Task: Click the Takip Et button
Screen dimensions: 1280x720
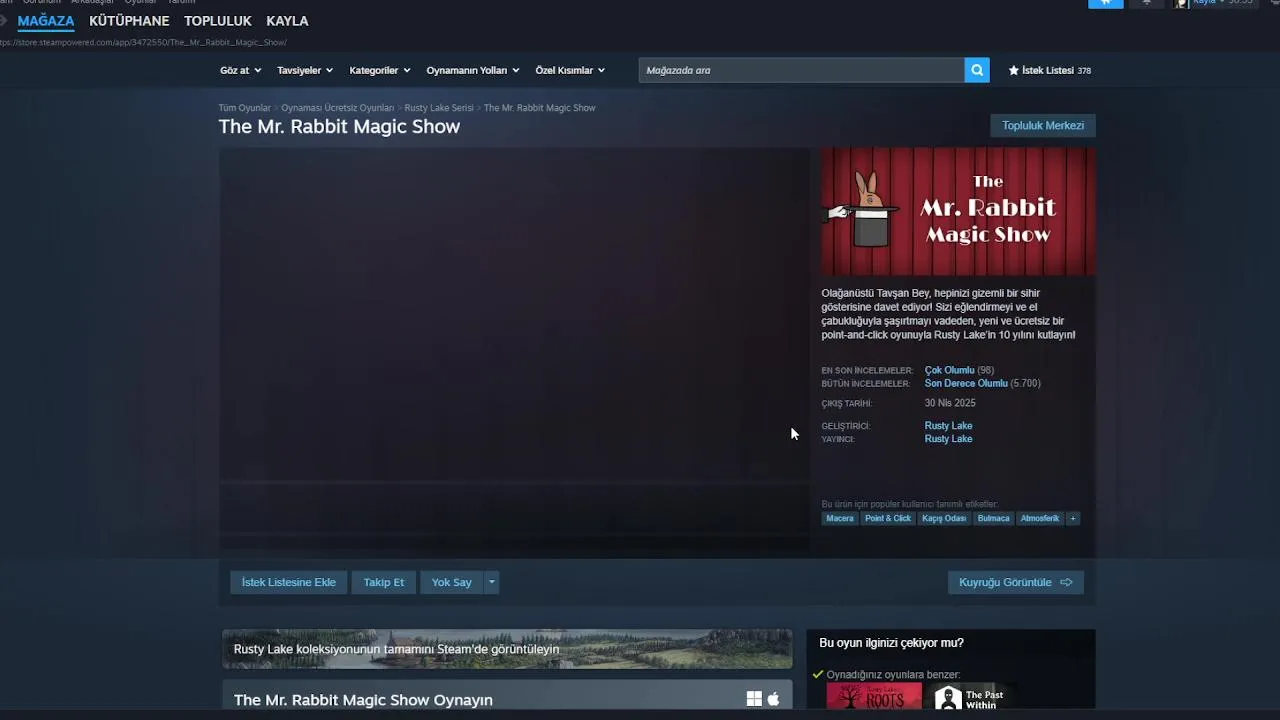Action: point(384,582)
